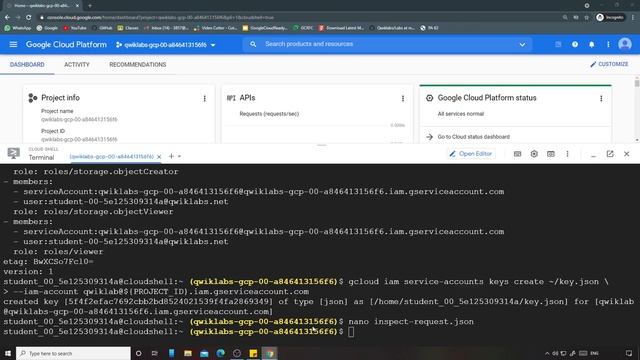
Task: Switch to the DASHBOARD tab
Action: [x=27, y=64]
